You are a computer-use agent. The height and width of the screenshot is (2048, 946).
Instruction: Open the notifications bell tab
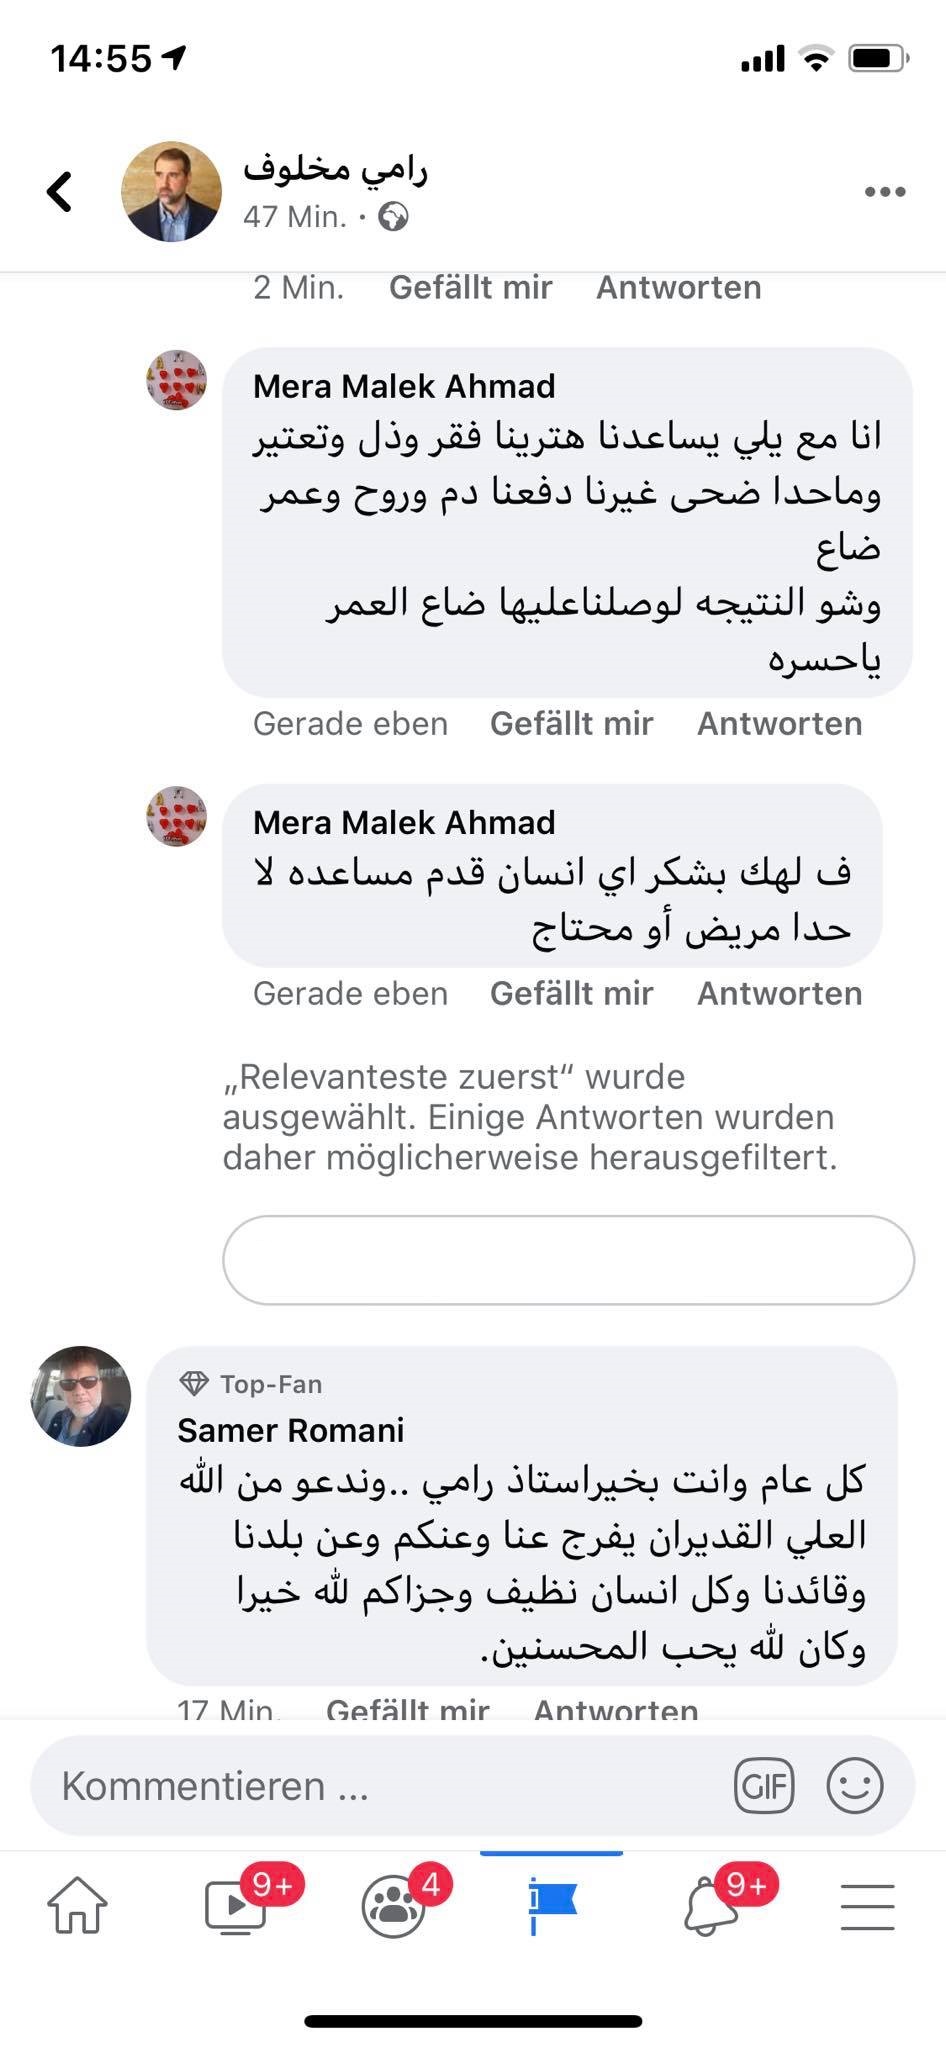click(x=710, y=1906)
